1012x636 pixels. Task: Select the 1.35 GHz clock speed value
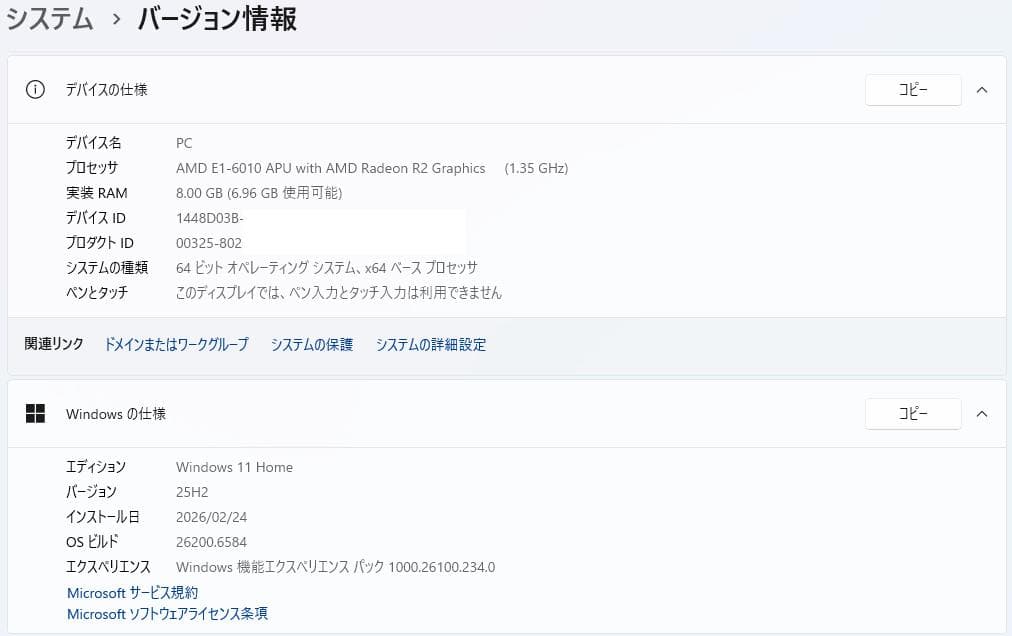(x=536, y=168)
